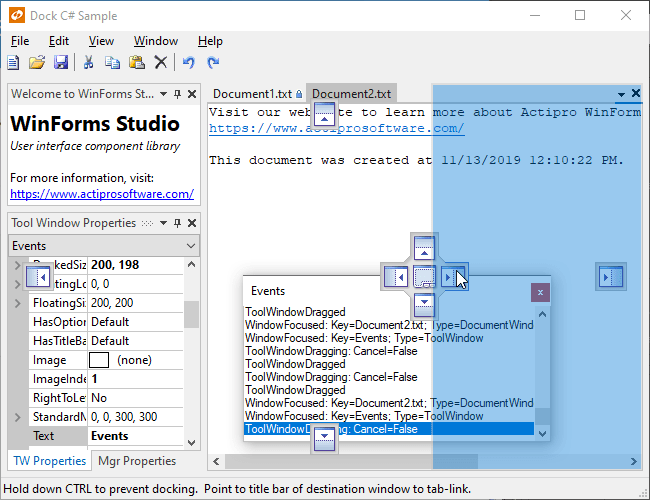The height and width of the screenshot is (500, 650).
Task: Open the Window menu
Action: [x=155, y=41]
